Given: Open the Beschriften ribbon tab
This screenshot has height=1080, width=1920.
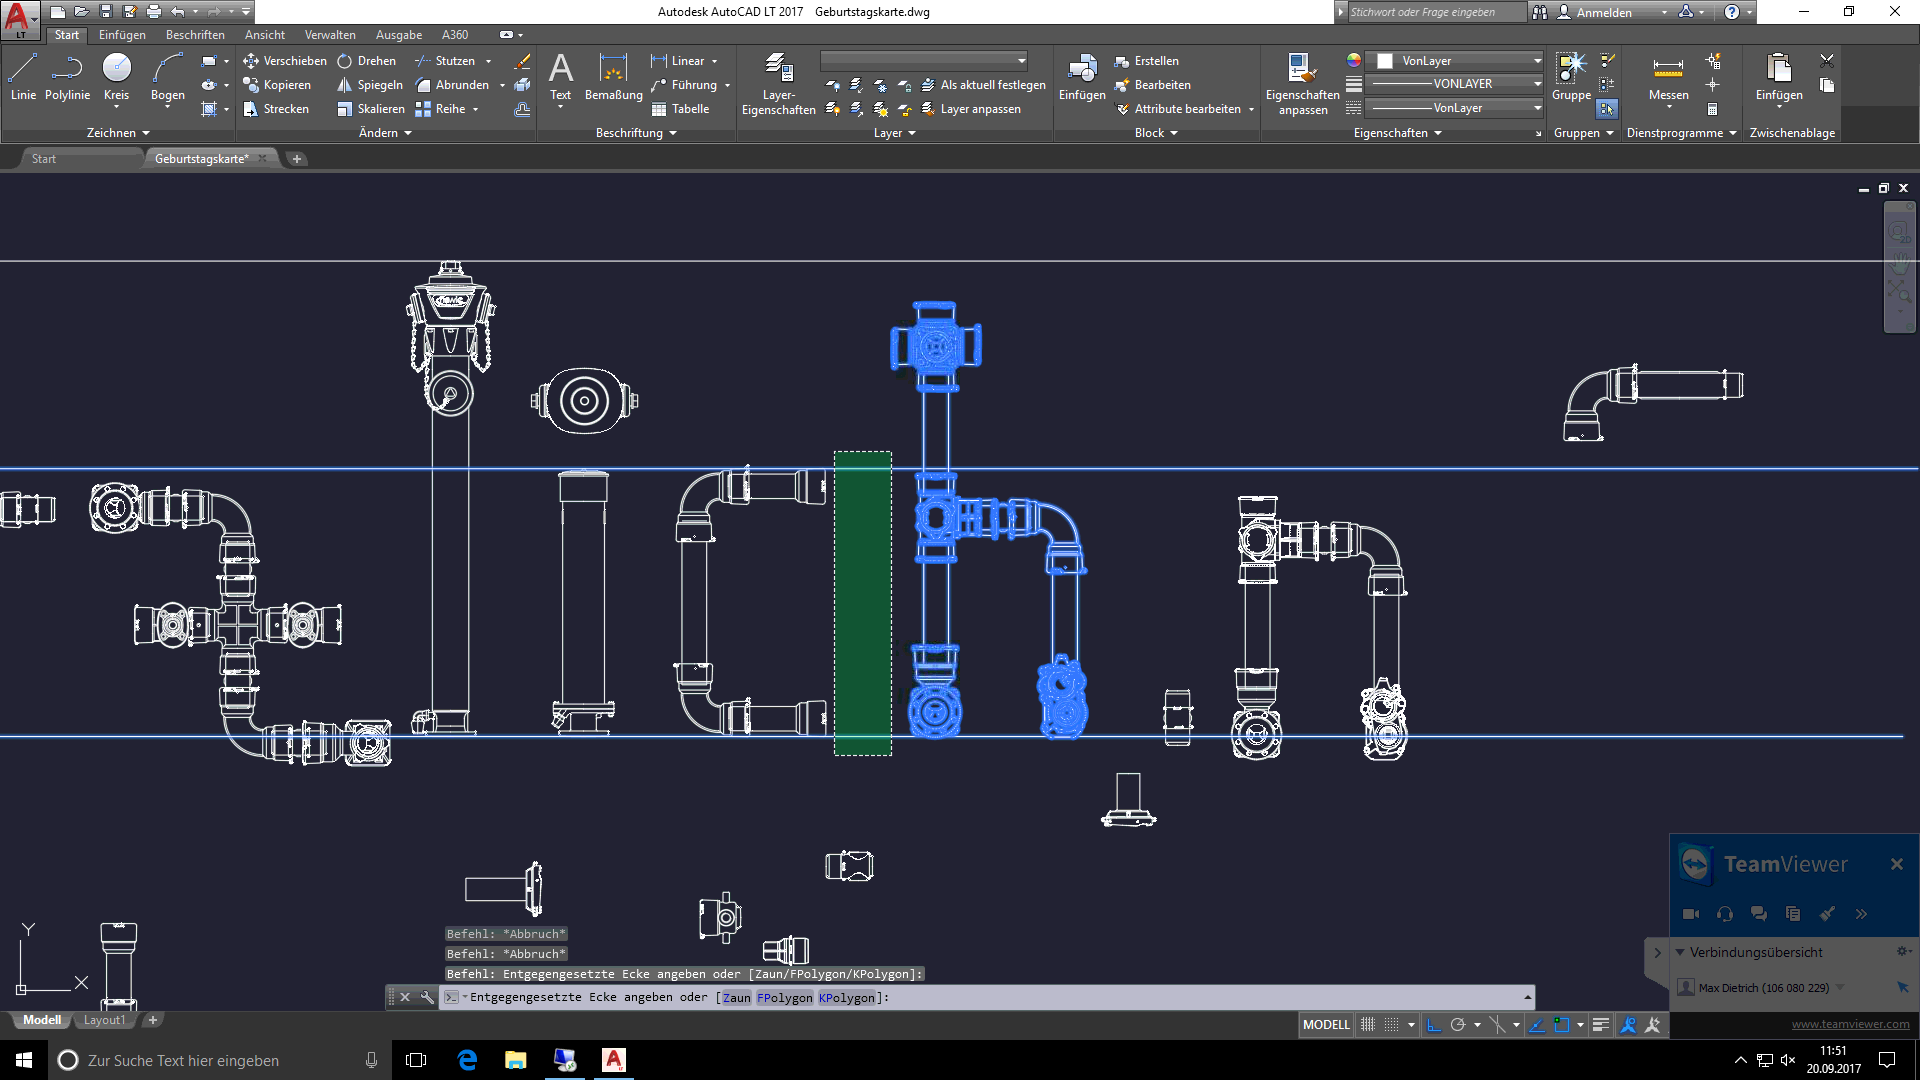Looking at the screenshot, I should point(195,35).
